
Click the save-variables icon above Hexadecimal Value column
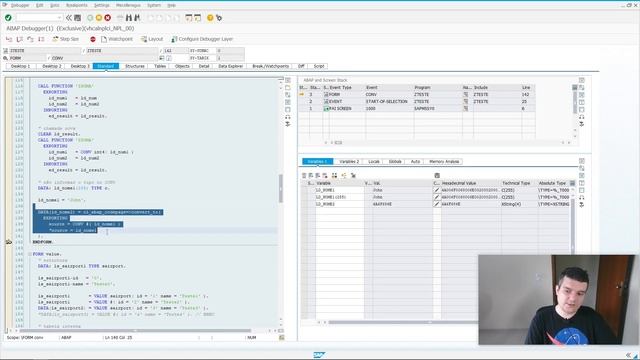tap(437, 176)
